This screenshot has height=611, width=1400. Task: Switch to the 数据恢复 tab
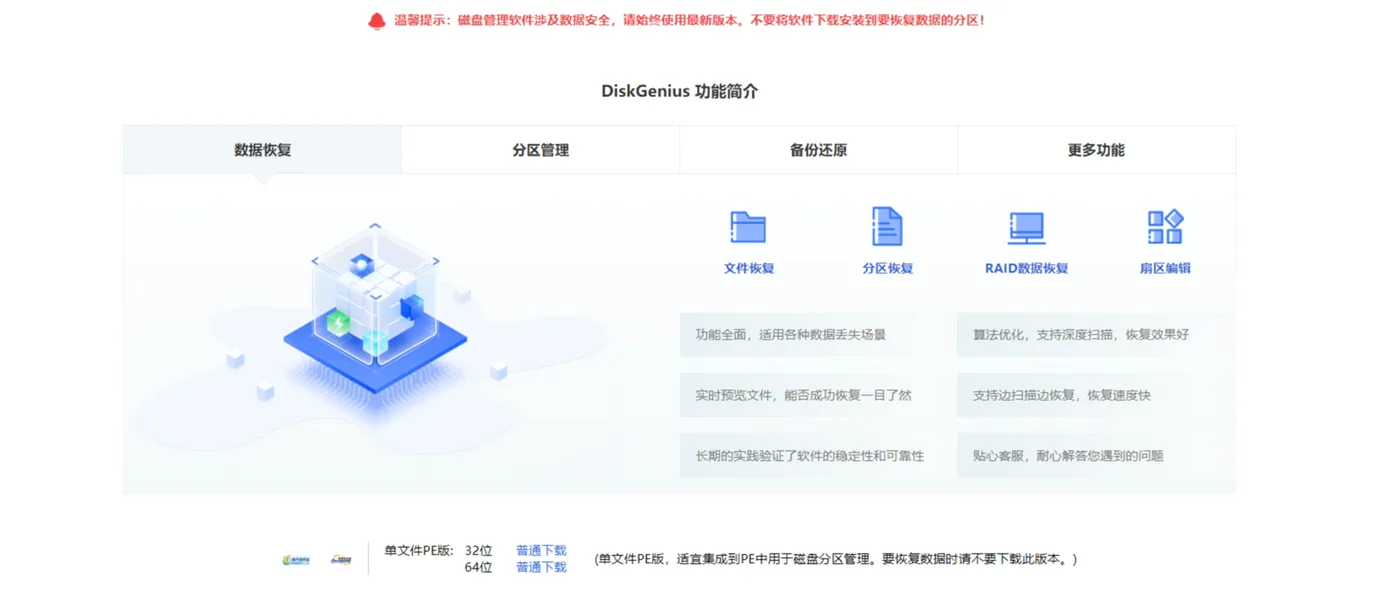tap(262, 150)
